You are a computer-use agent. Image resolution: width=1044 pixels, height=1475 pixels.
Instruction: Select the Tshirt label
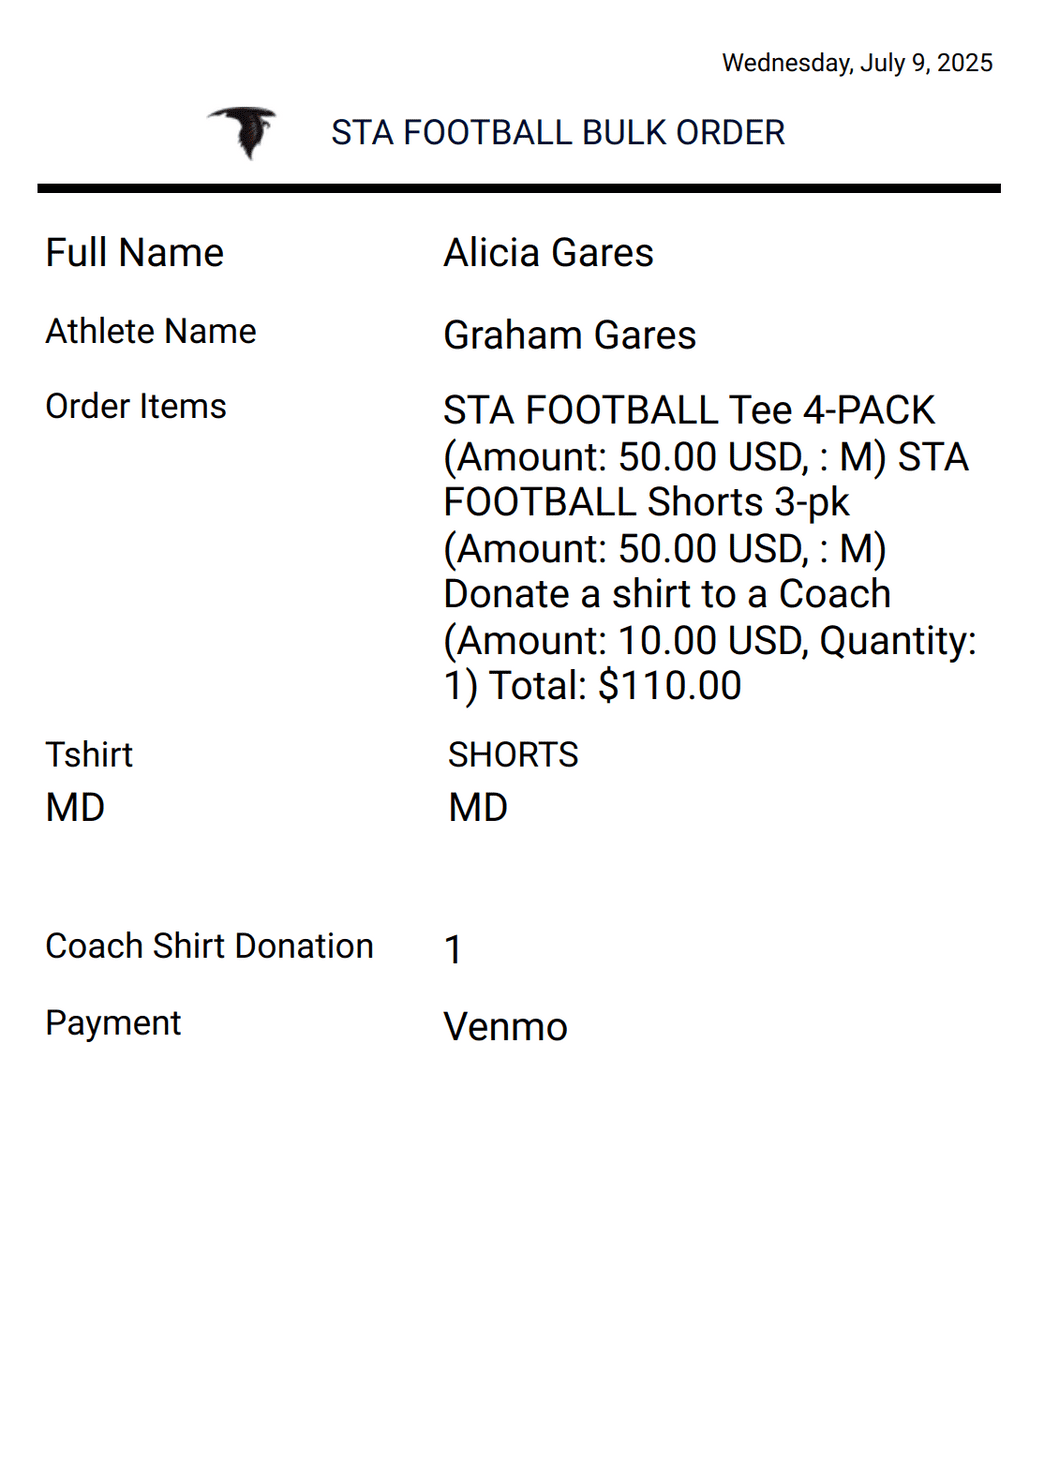point(89,755)
